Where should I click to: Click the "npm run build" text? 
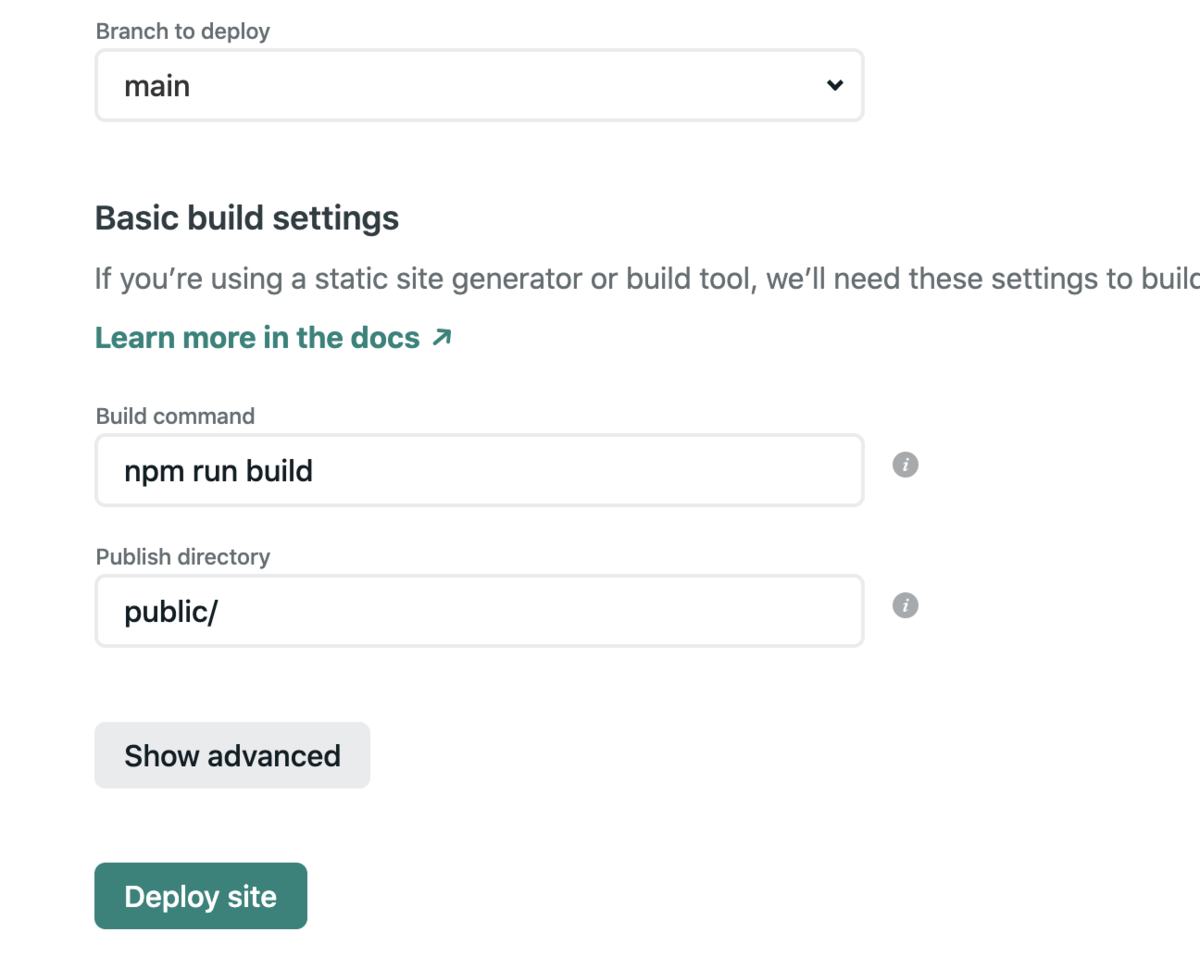tap(218, 470)
